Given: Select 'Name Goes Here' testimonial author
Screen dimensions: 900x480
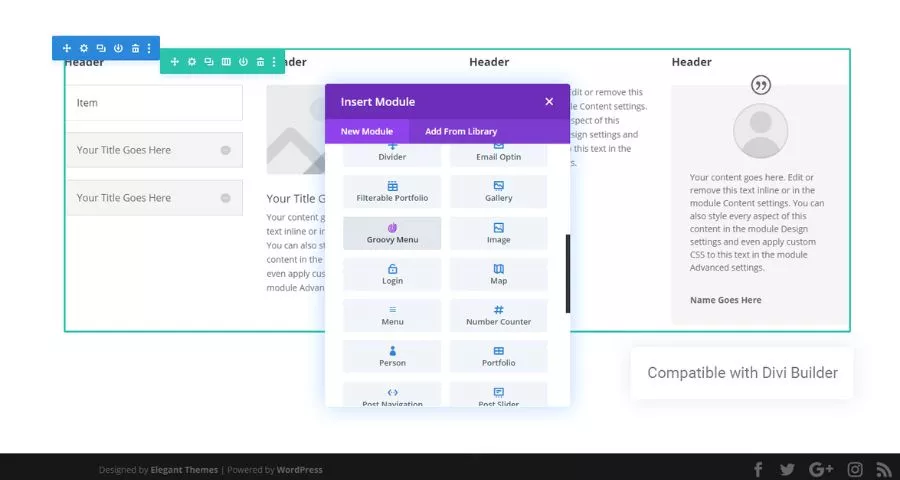Looking at the screenshot, I should pos(726,300).
